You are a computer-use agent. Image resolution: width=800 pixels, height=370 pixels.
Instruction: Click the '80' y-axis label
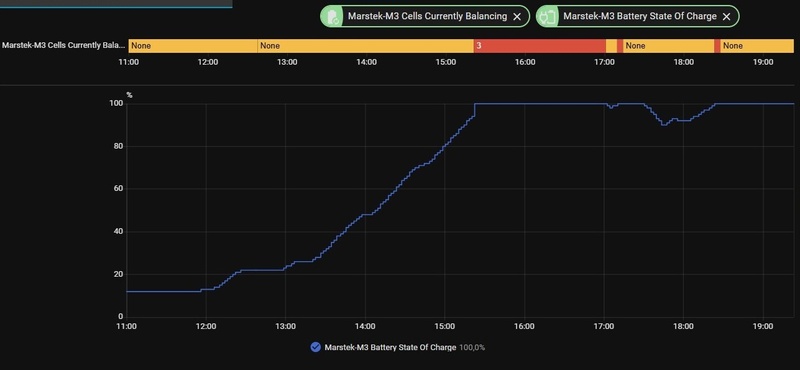coord(118,146)
